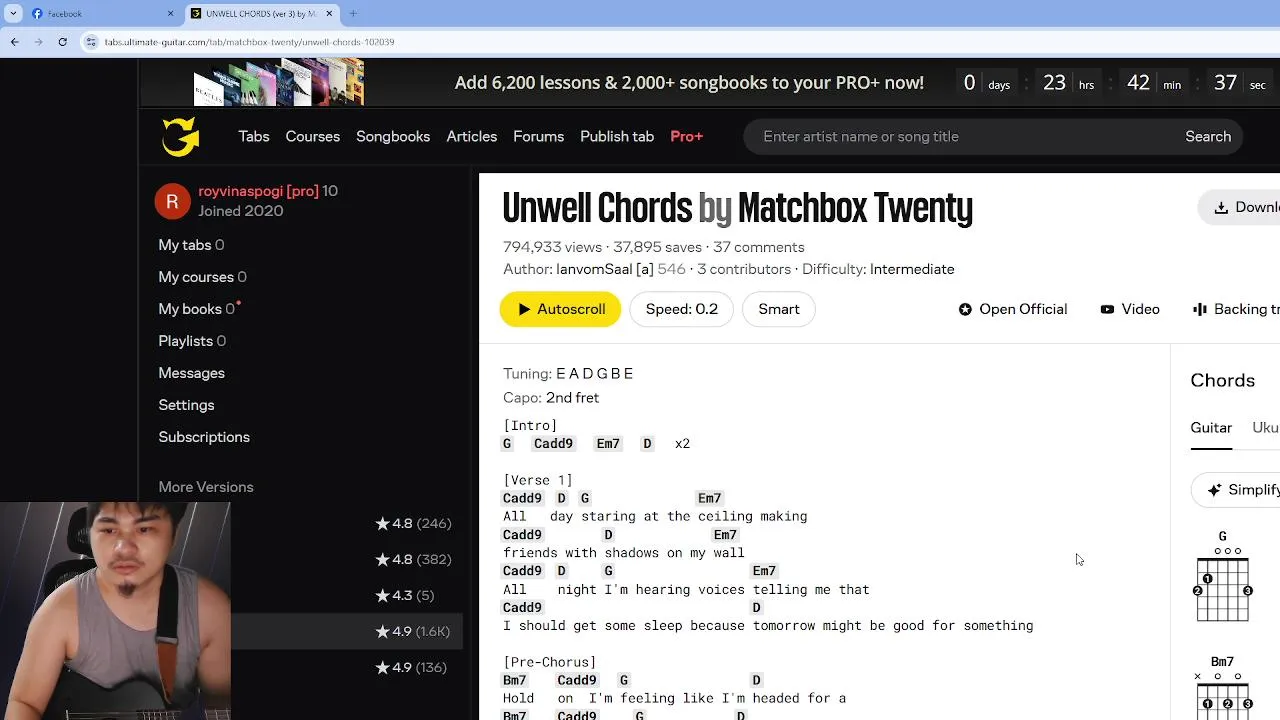Click Em7 chord in Intro line
This screenshot has height=720, width=1280.
pyautogui.click(x=608, y=443)
